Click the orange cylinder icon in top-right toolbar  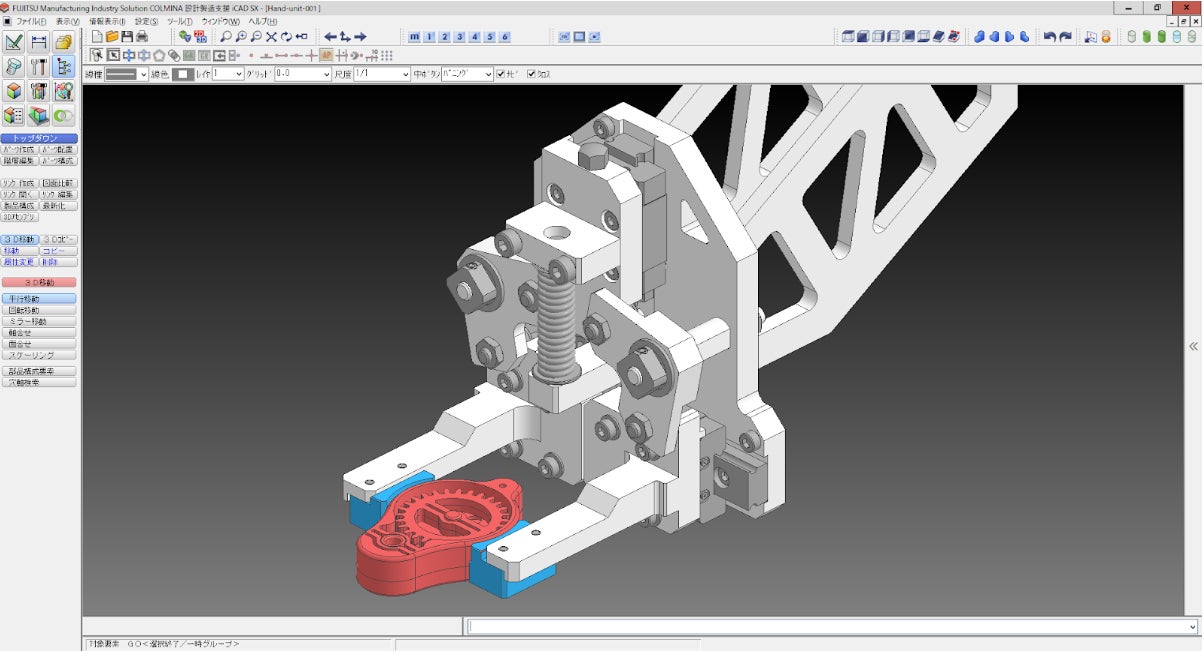(1105, 37)
